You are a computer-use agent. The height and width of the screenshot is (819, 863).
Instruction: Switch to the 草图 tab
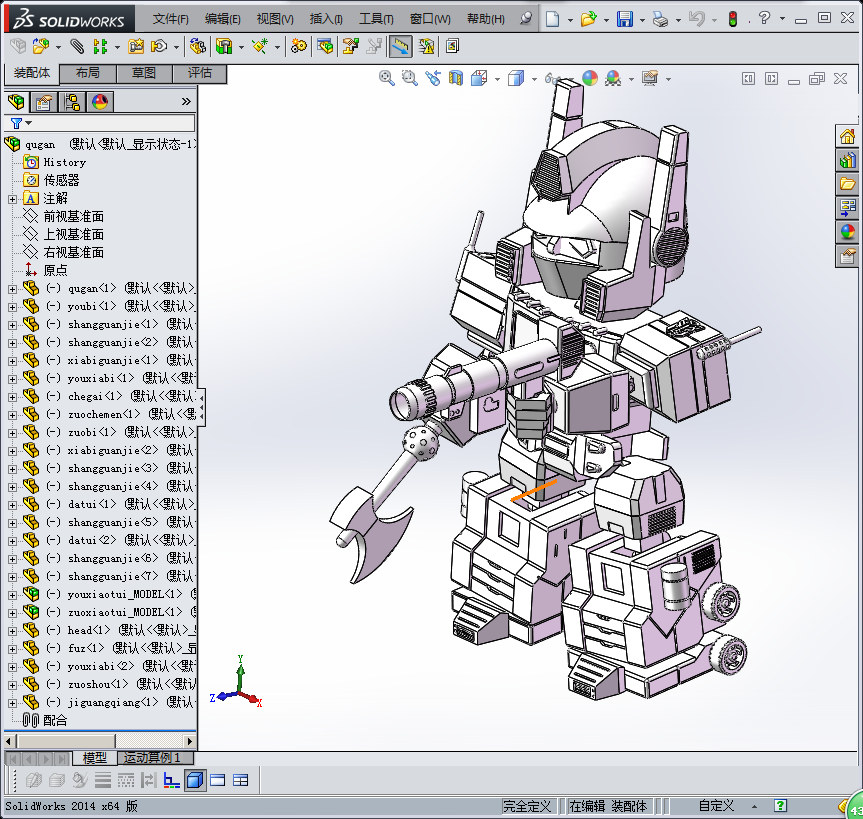pyautogui.click(x=144, y=73)
